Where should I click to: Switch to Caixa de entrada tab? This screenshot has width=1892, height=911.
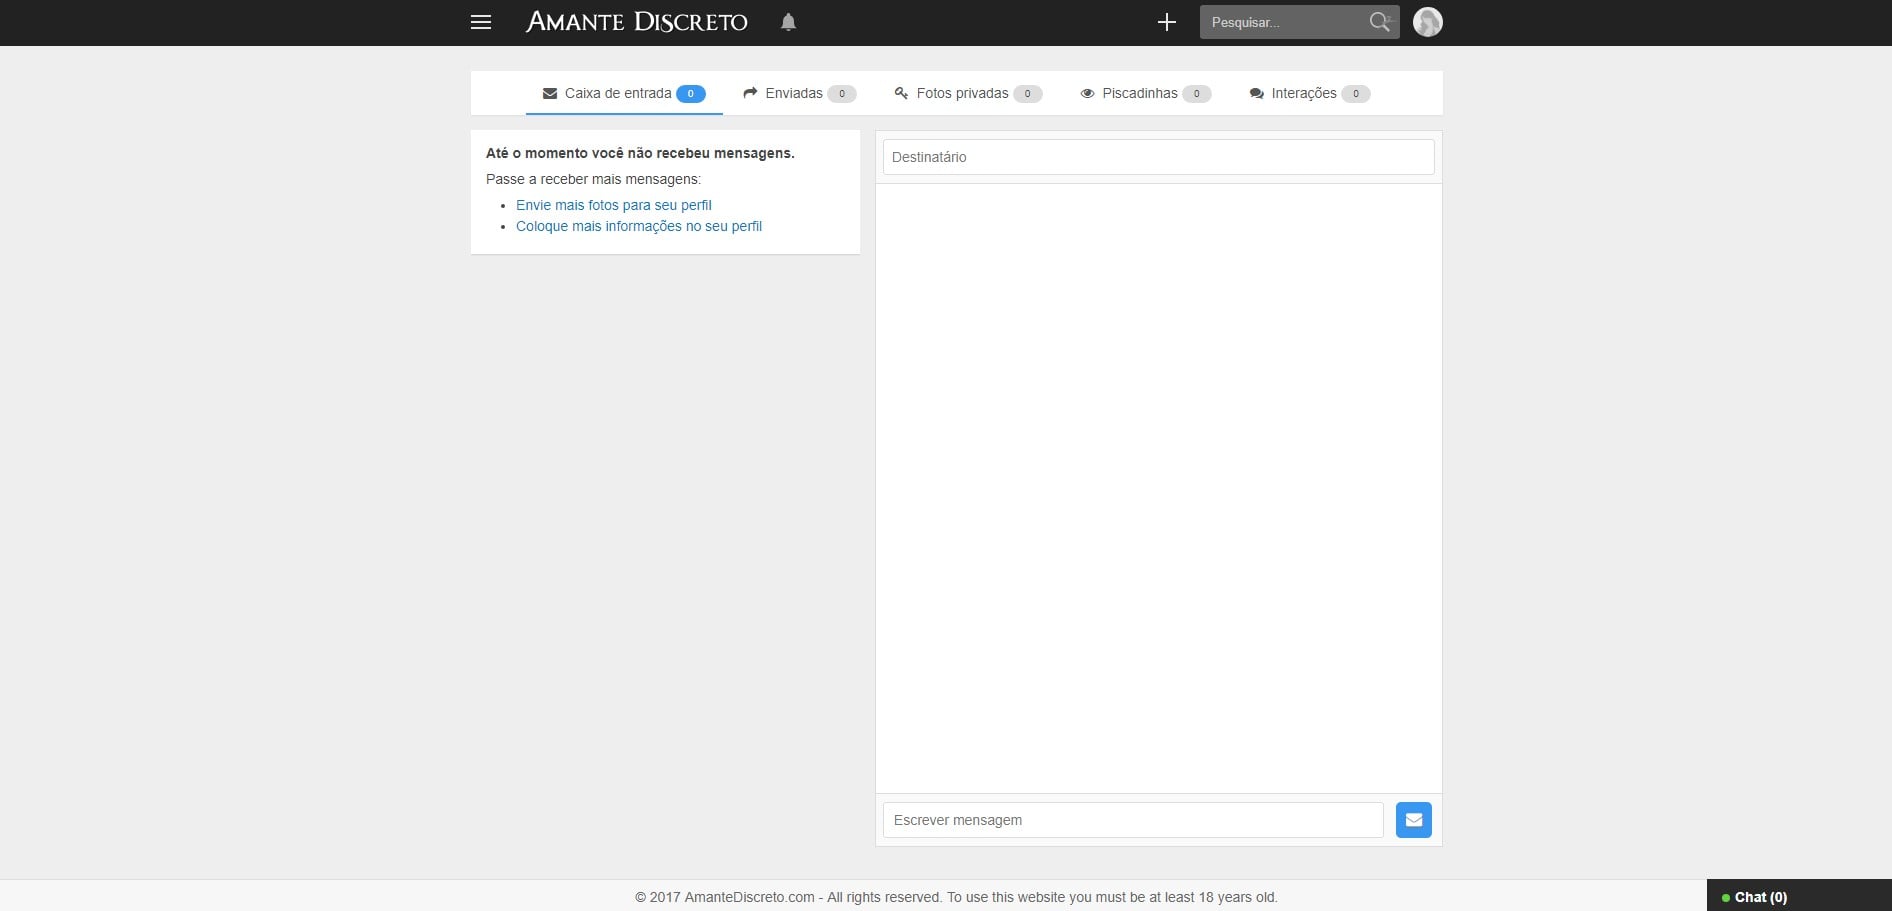click(x=624, y=93)
